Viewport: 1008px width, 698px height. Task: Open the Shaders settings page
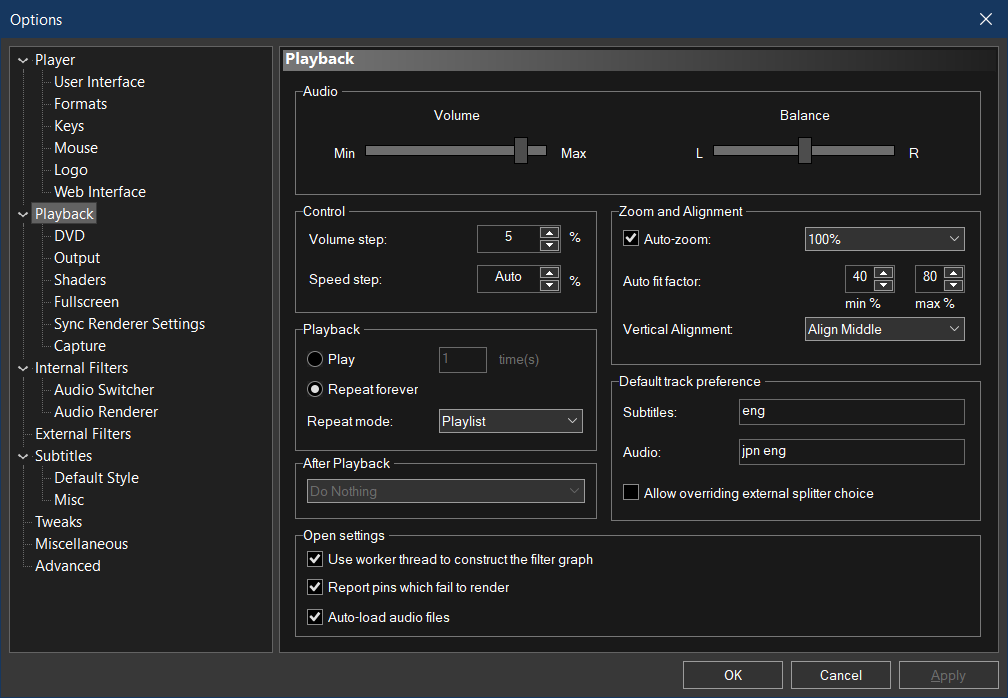(80, 280)
